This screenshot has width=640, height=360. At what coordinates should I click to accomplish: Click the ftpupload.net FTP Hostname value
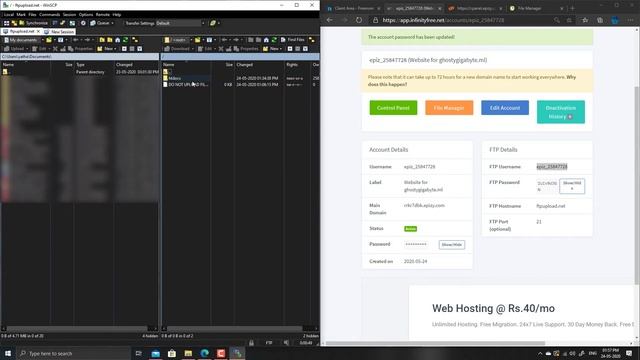pos(551,206)
